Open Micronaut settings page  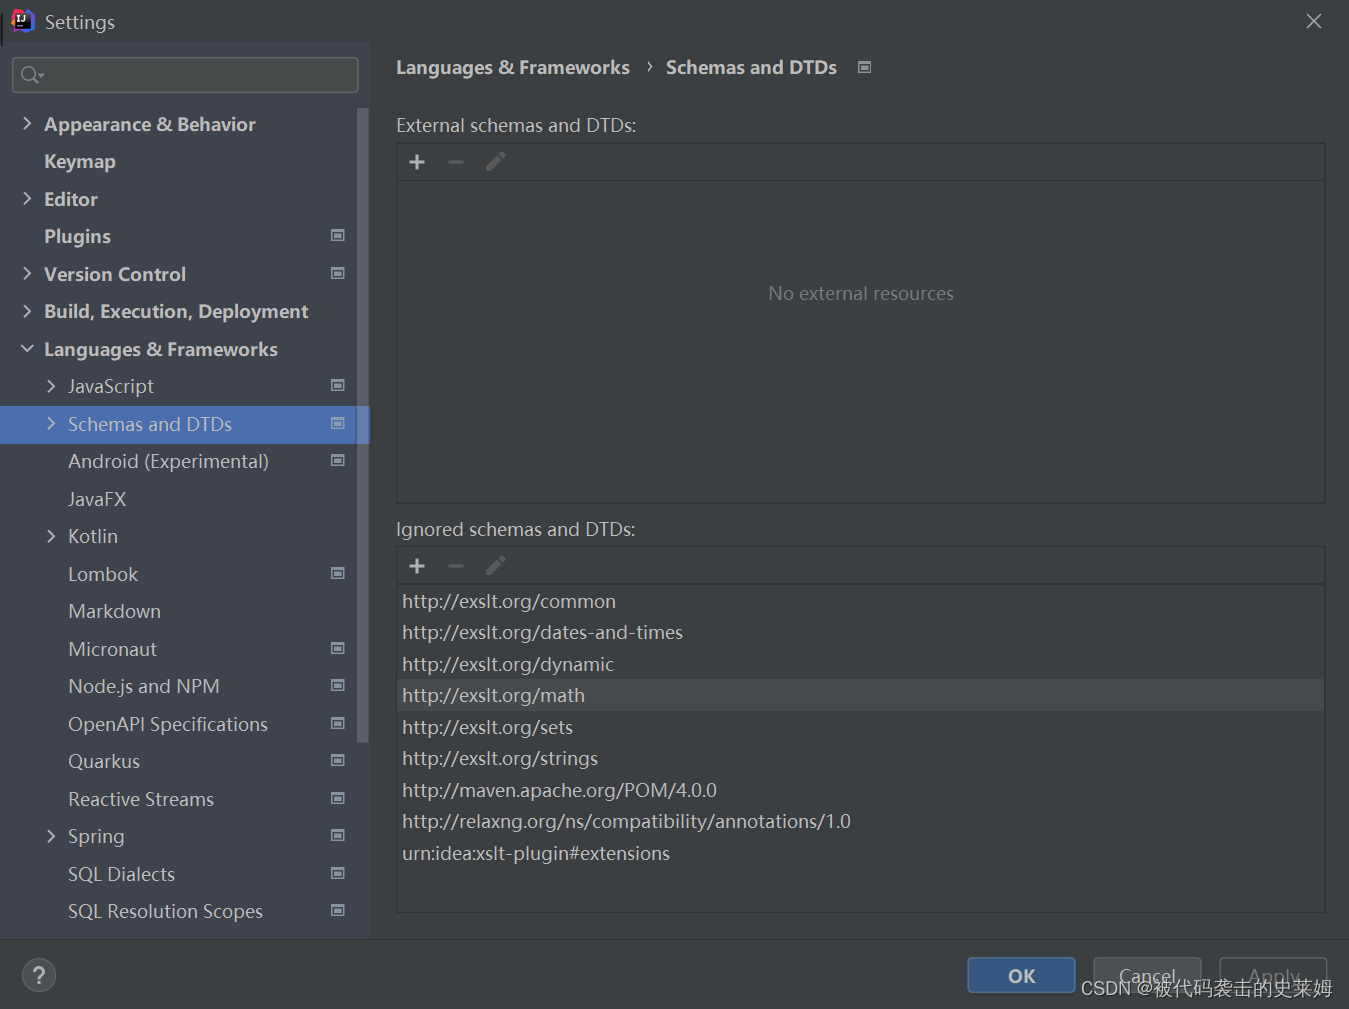point(112,649)
